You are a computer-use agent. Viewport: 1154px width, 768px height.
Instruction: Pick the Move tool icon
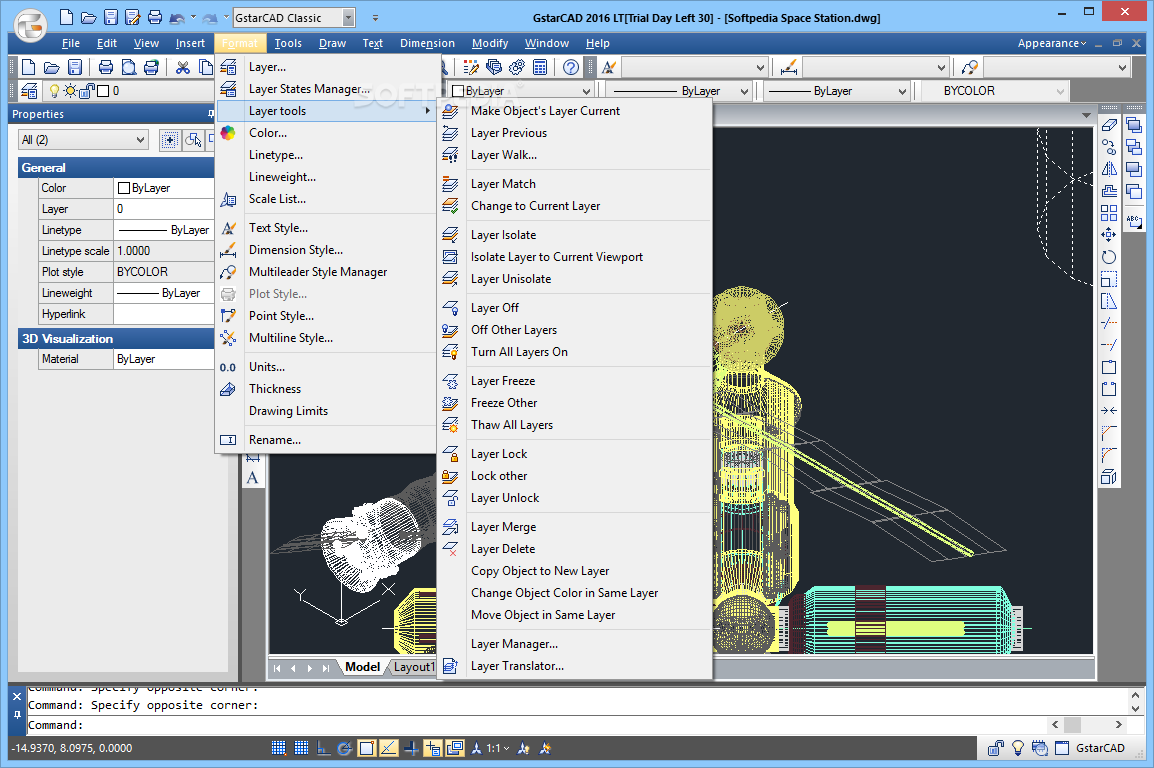click(x=1109, y=235)
